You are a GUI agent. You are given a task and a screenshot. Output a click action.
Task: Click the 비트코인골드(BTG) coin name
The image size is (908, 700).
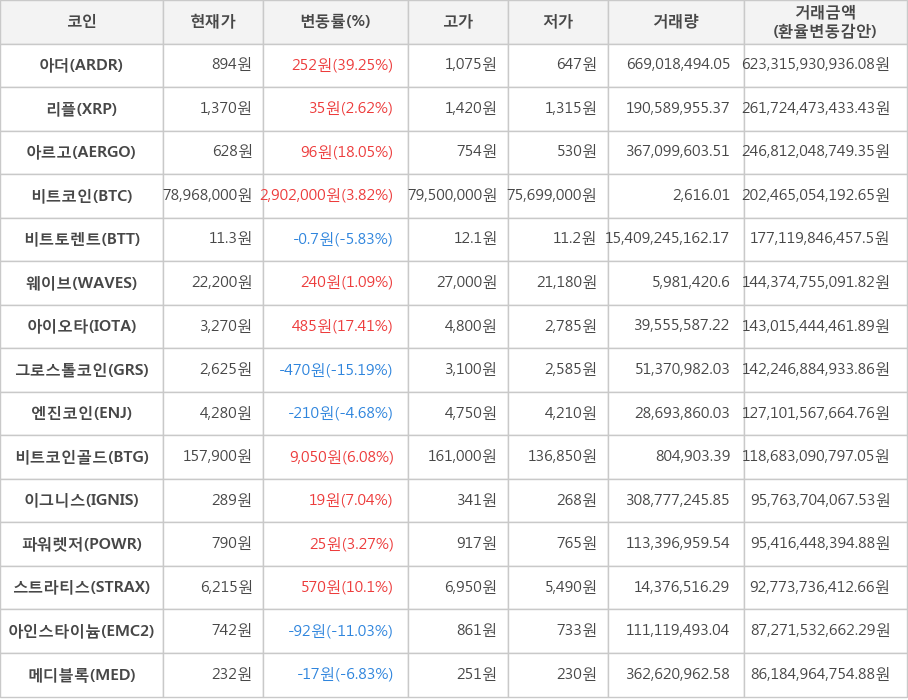pyautogui.click(x=82, y=457)
